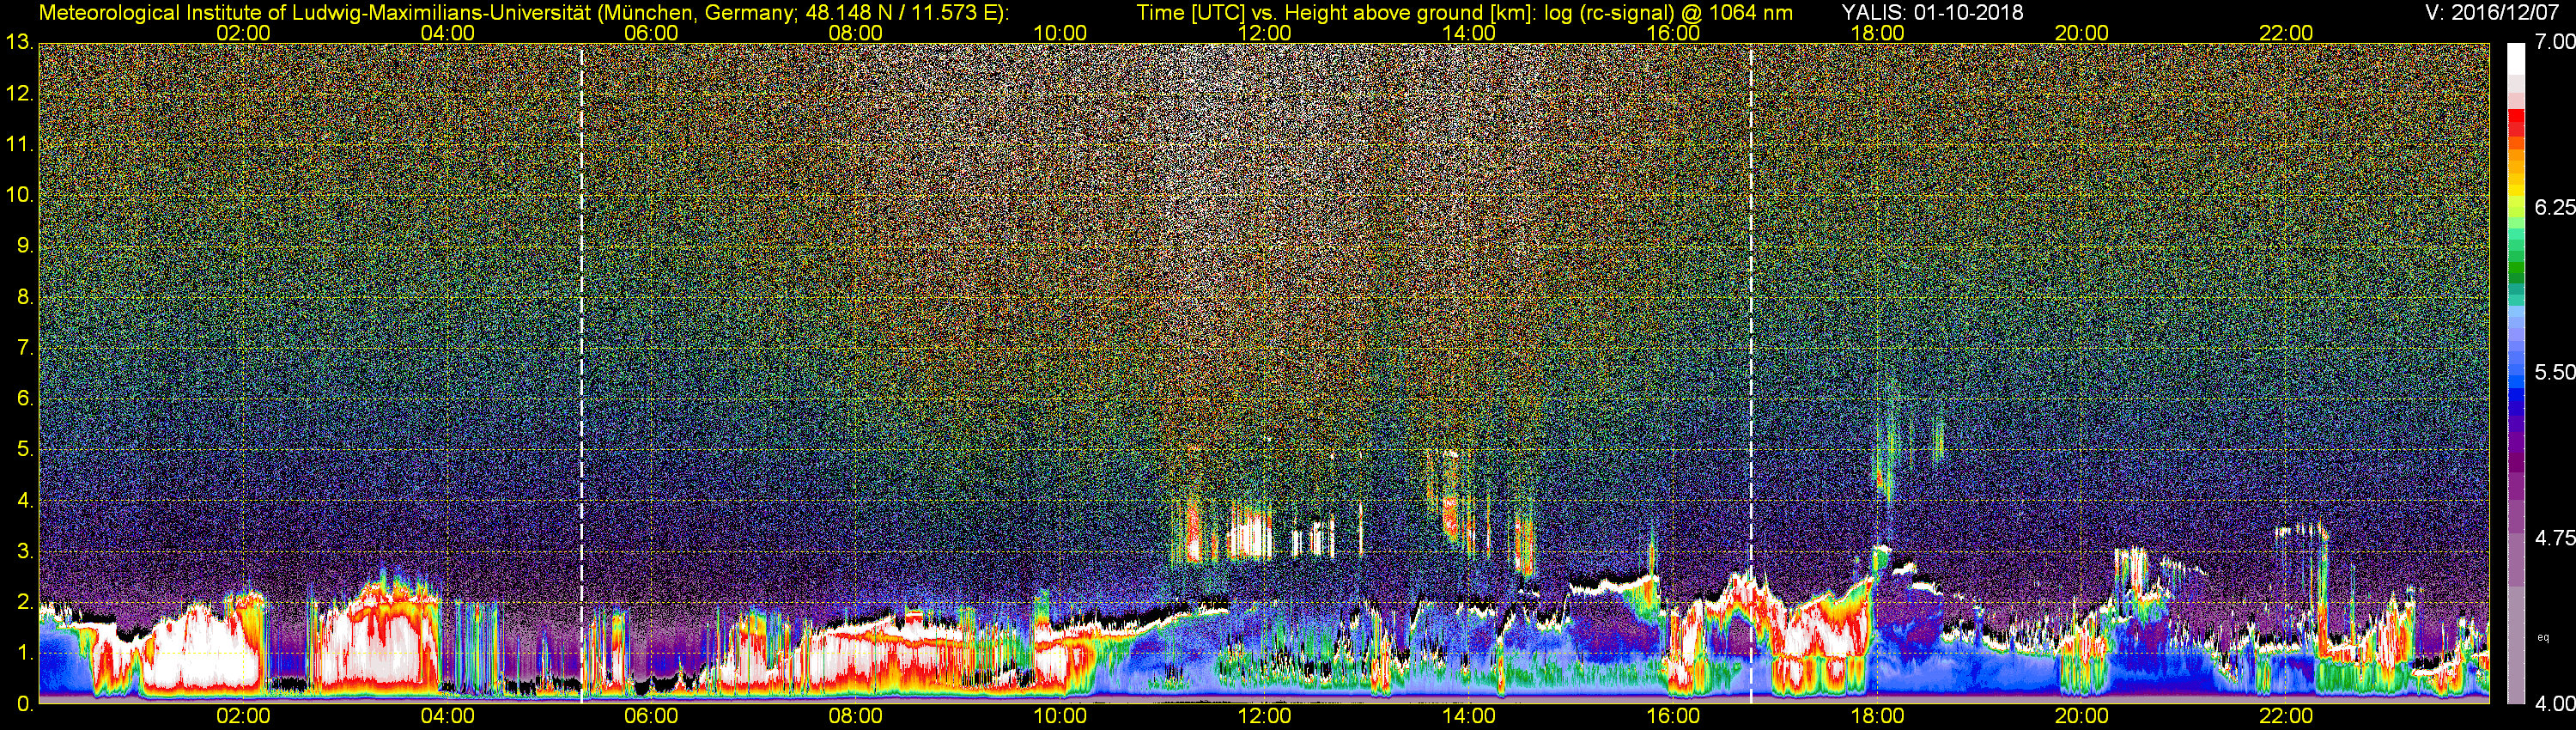The width and height of the screenshot is (2576, 730).
Task: Click the 04:00 label on the bottom time axis
Action: coord(447,716)
